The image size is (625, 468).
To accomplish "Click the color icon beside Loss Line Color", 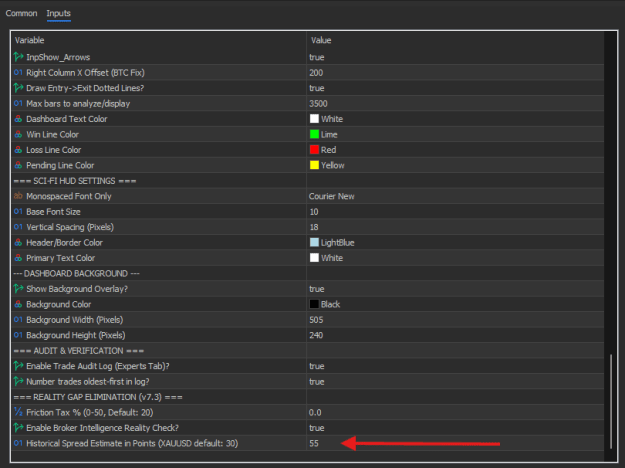I will (x=18, y=150).
